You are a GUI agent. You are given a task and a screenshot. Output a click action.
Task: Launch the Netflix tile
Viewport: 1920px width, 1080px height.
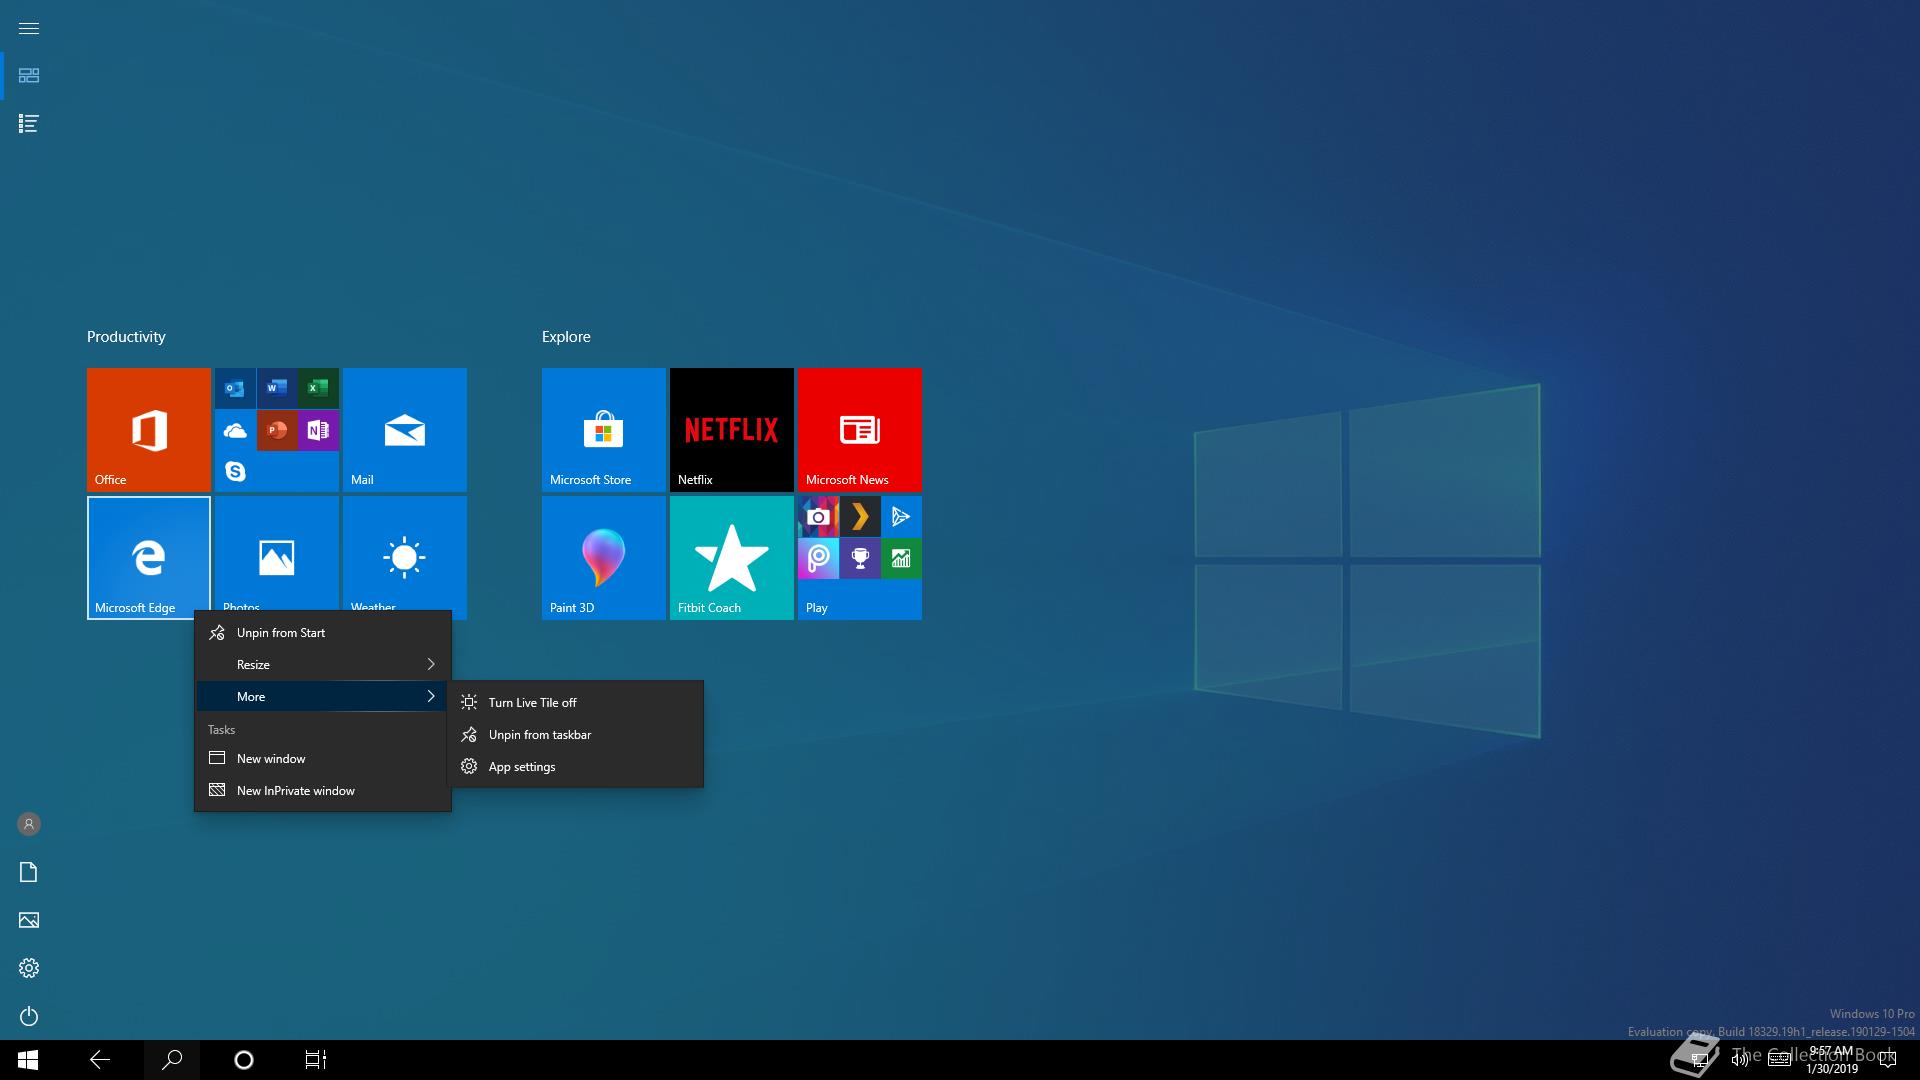(x=732, y=430)
